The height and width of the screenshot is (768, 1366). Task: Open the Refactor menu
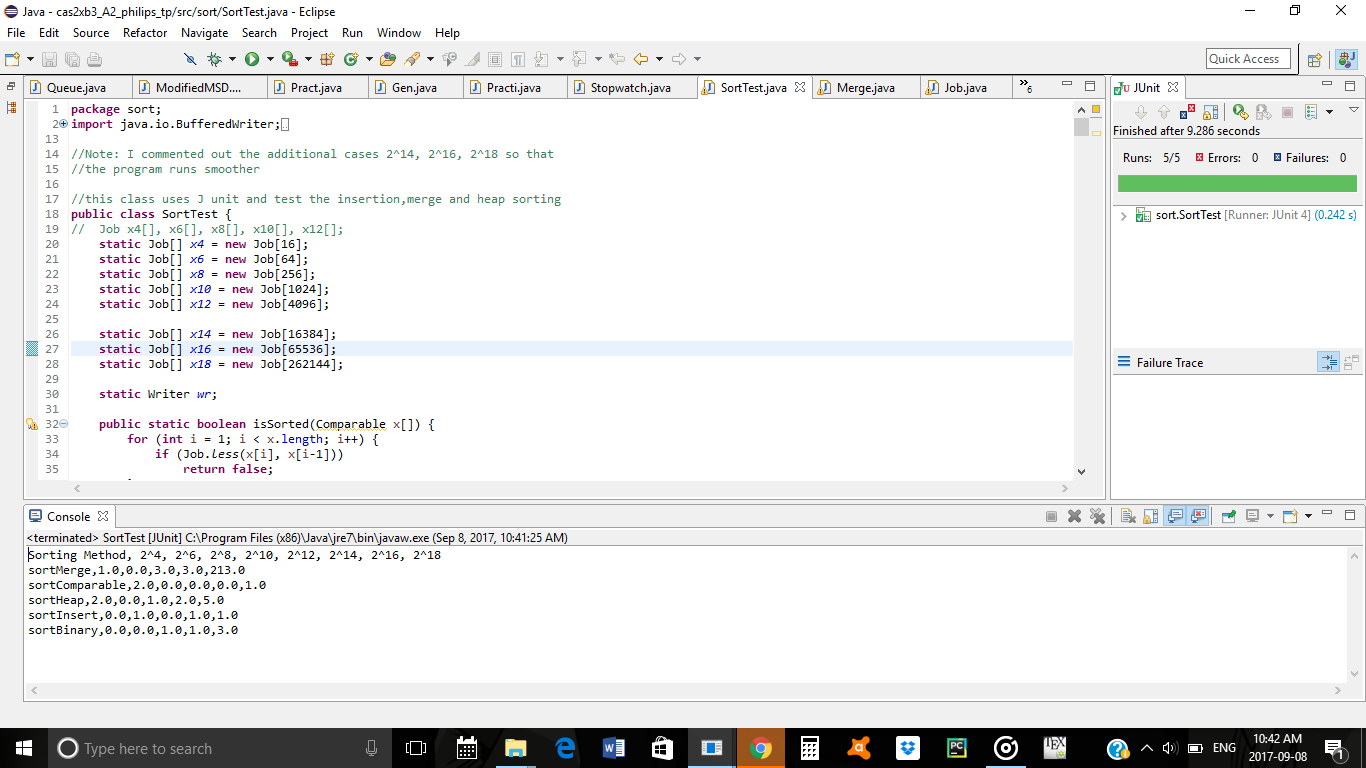[145, 33]
